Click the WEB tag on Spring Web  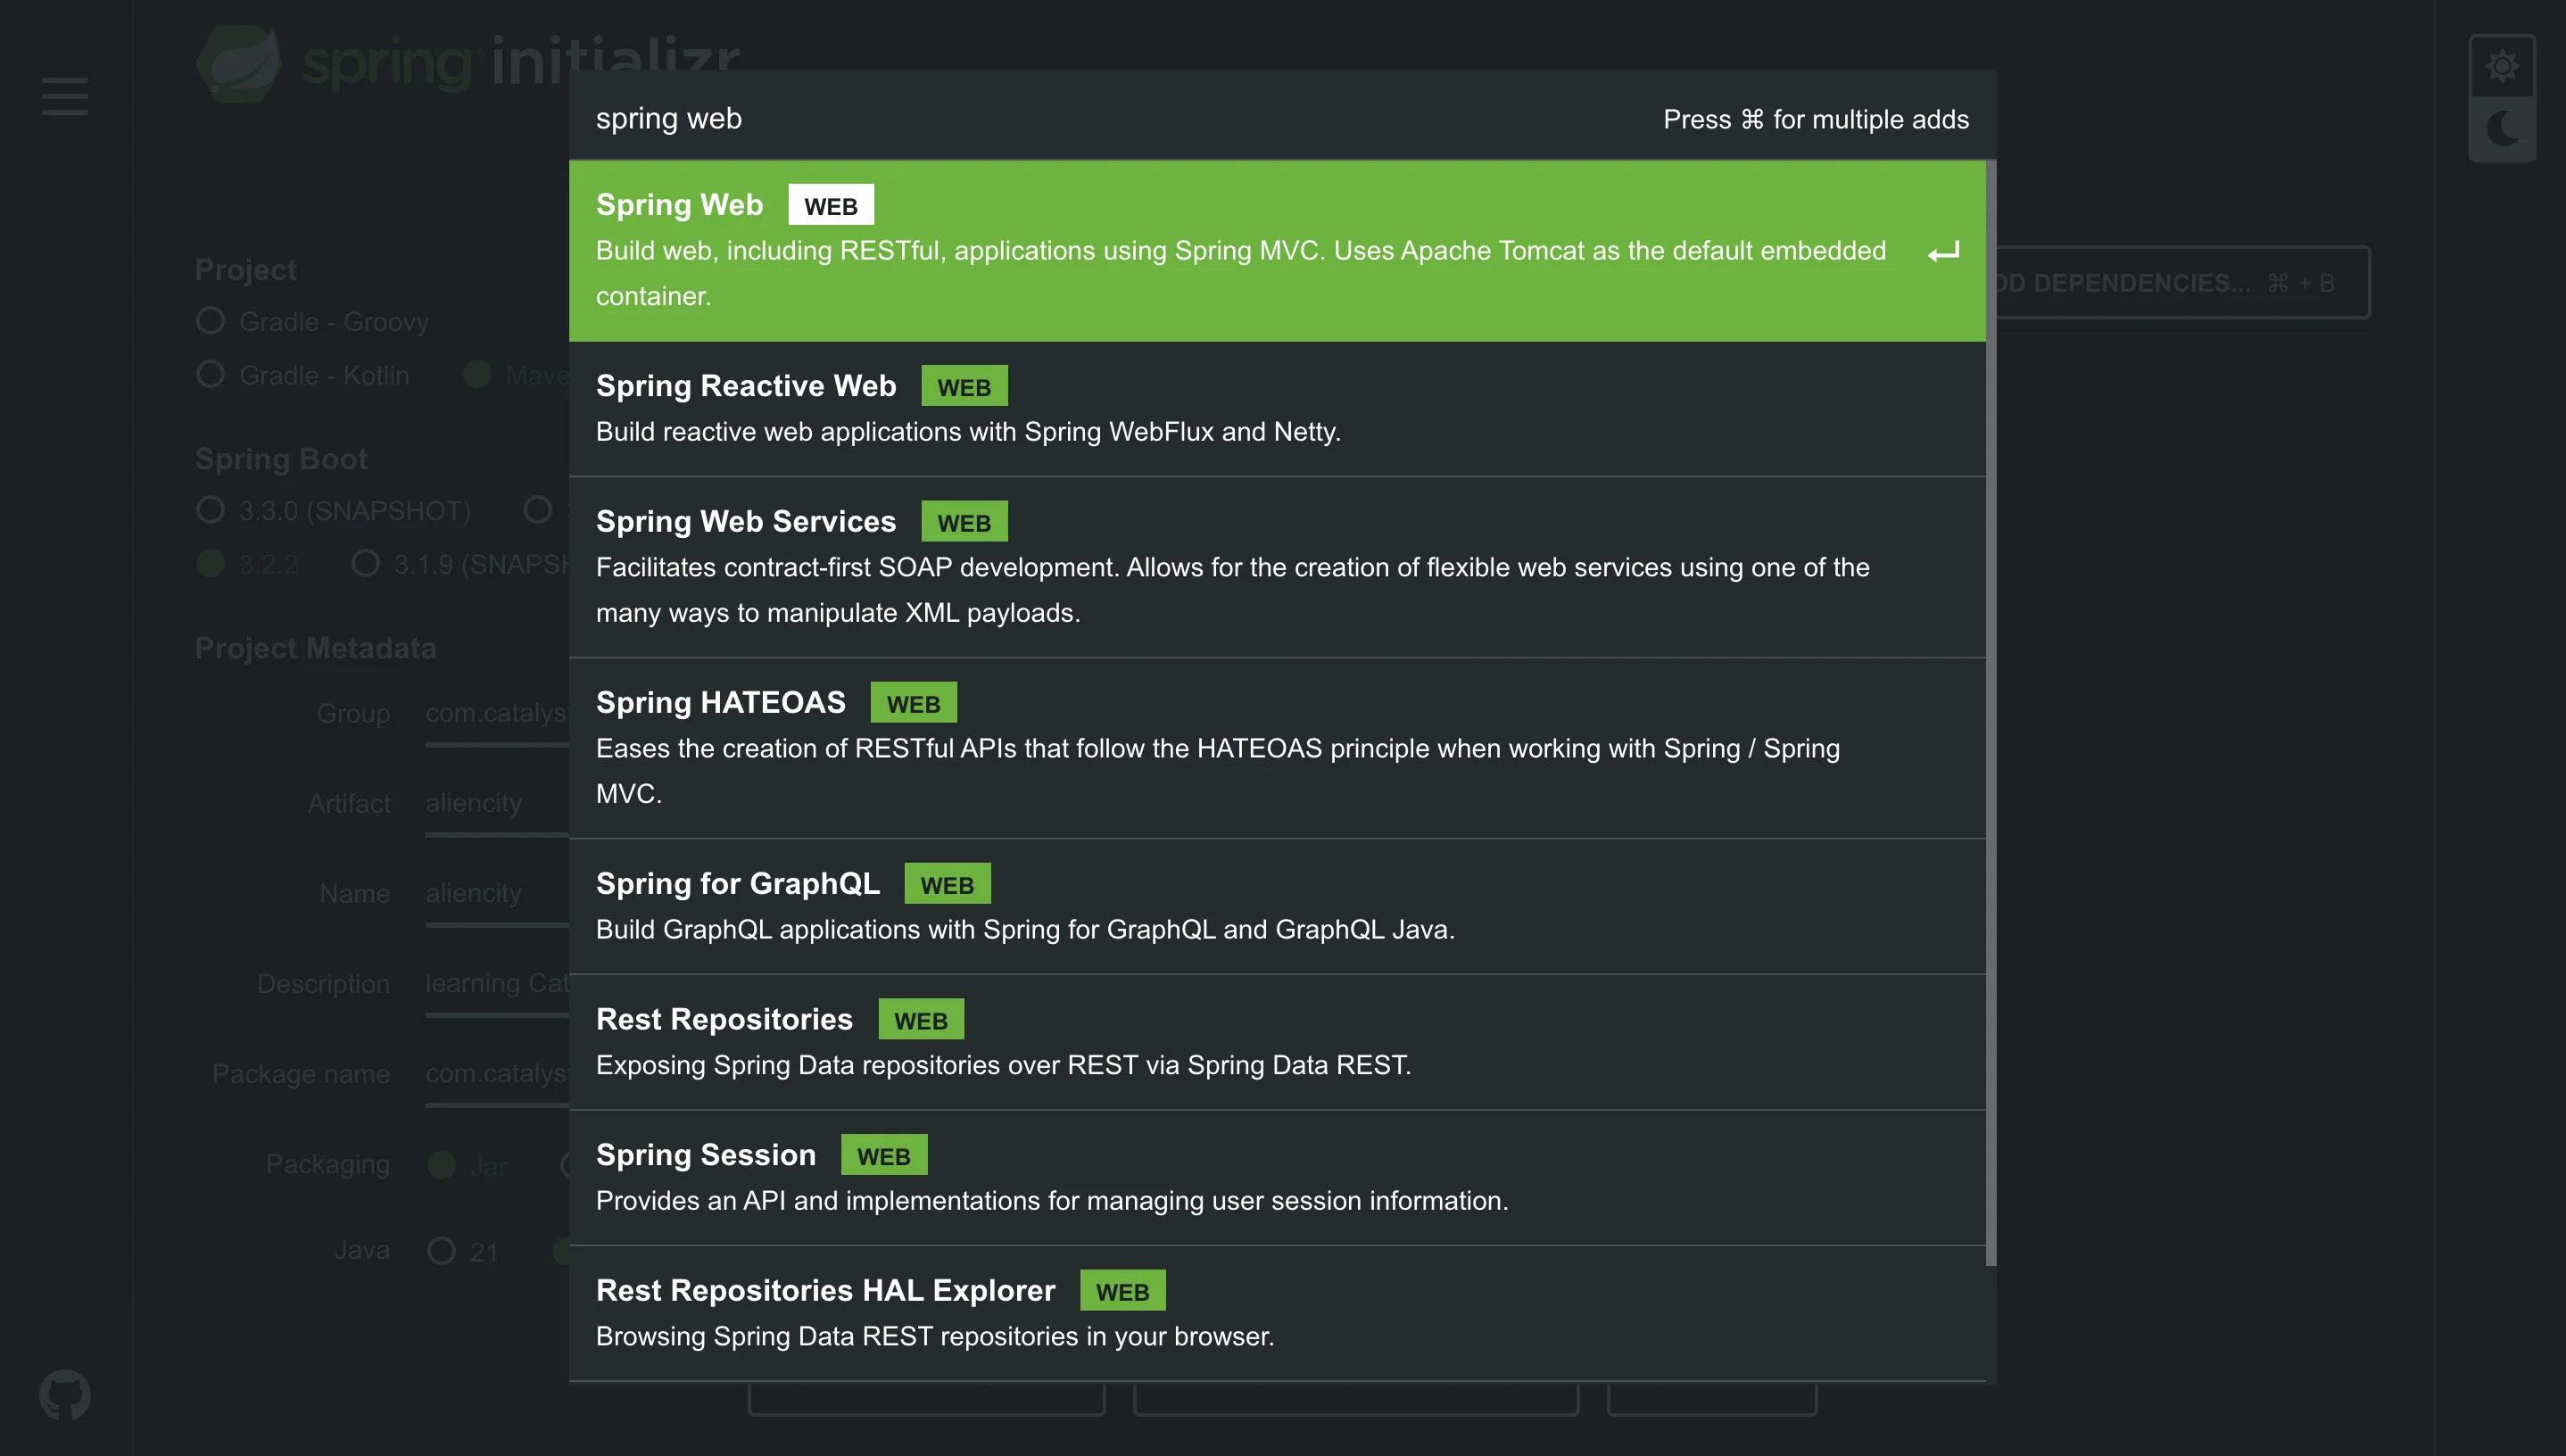coord(830,205)
